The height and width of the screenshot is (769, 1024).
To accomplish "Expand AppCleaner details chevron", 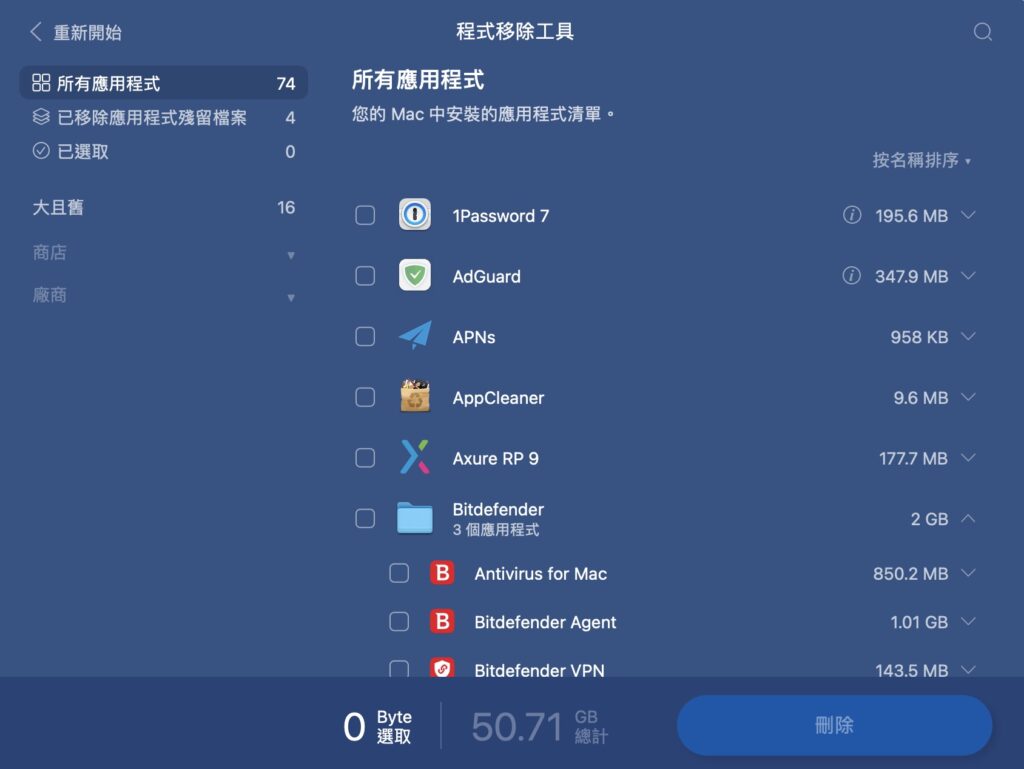I will tap(968, 397).
